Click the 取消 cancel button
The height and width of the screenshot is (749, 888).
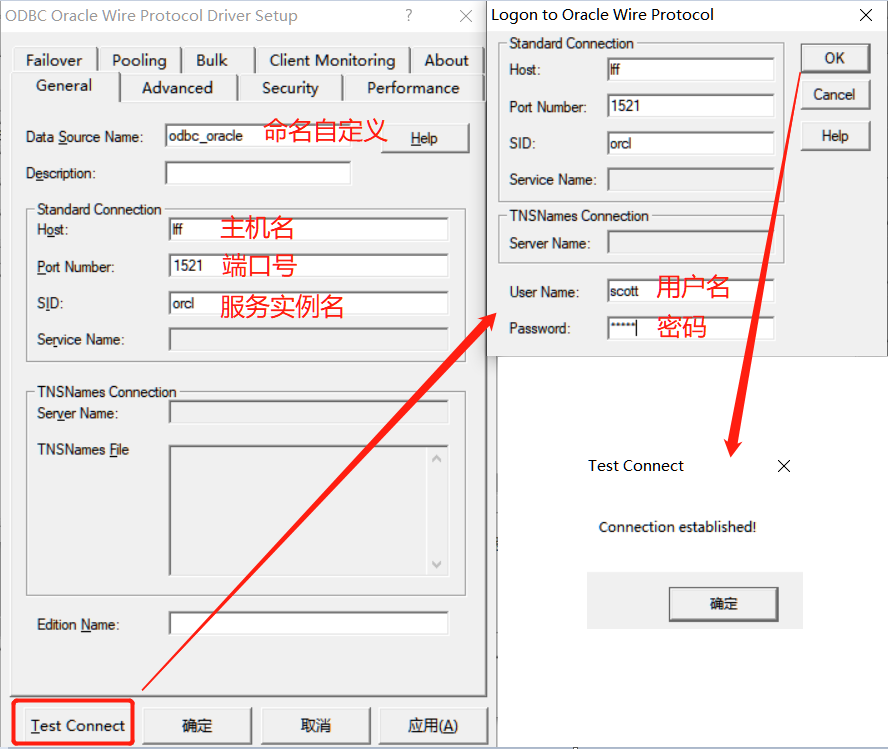315,725
